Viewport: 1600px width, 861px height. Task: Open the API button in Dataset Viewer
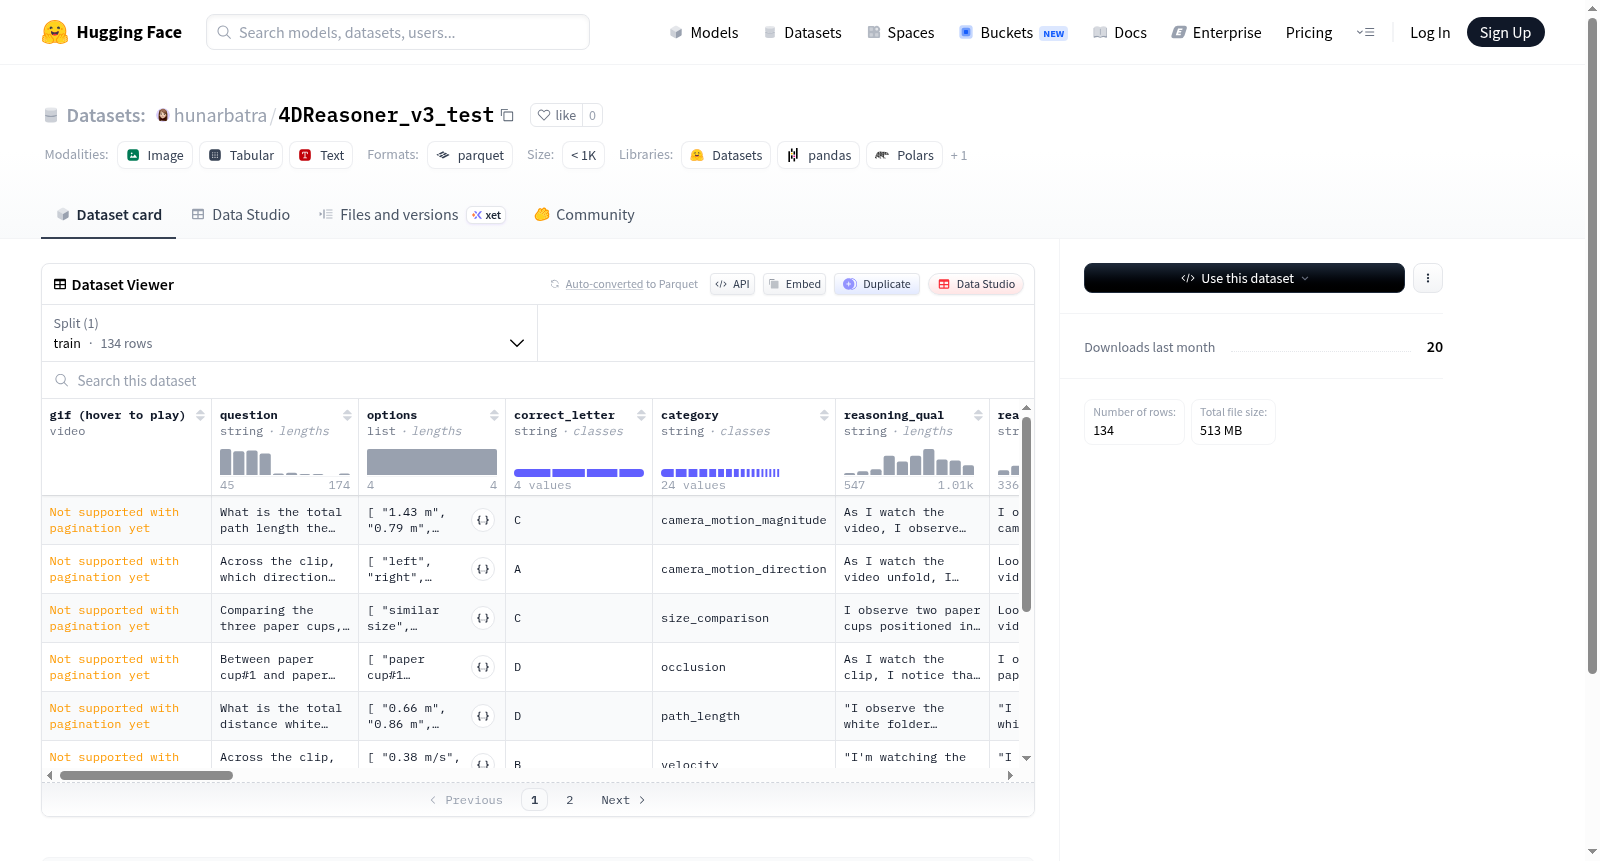click(732, 284)
